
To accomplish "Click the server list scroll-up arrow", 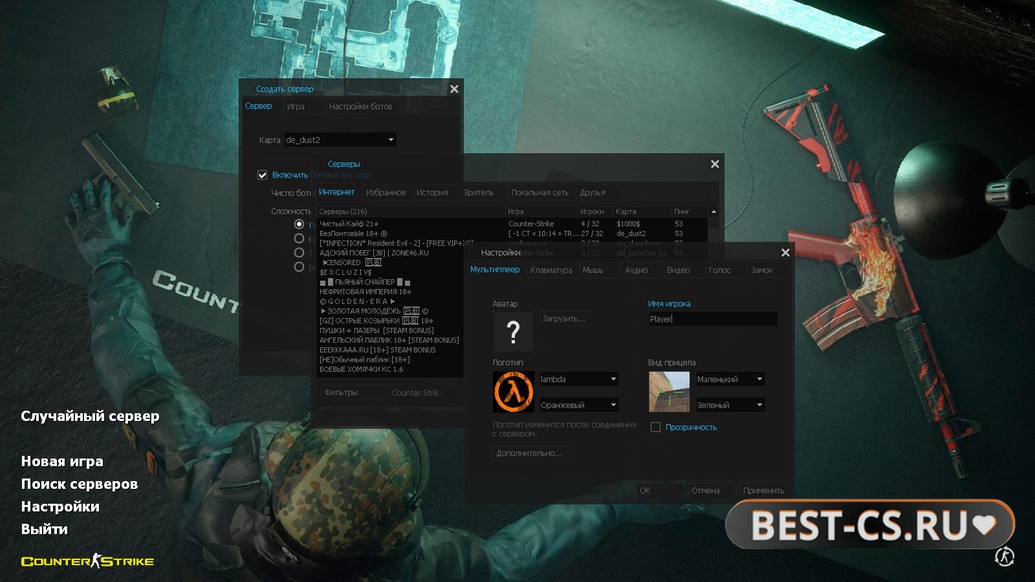I will point(714,212).
